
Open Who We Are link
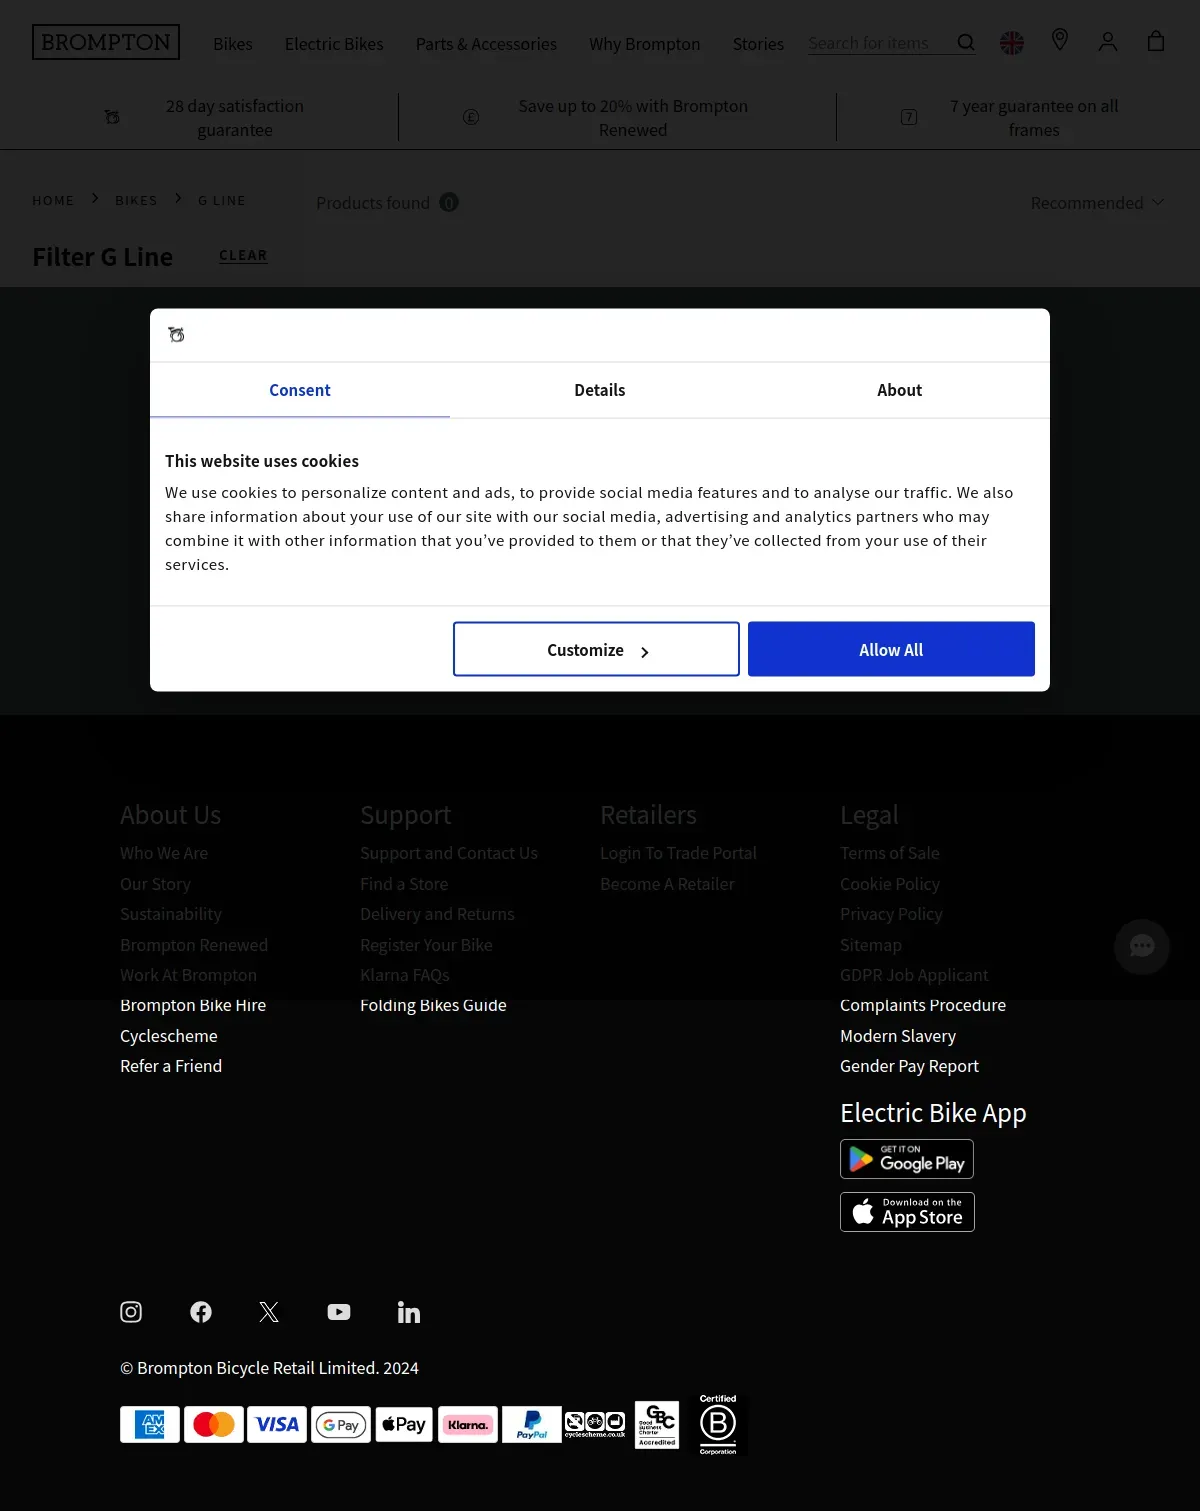[164, 853]
